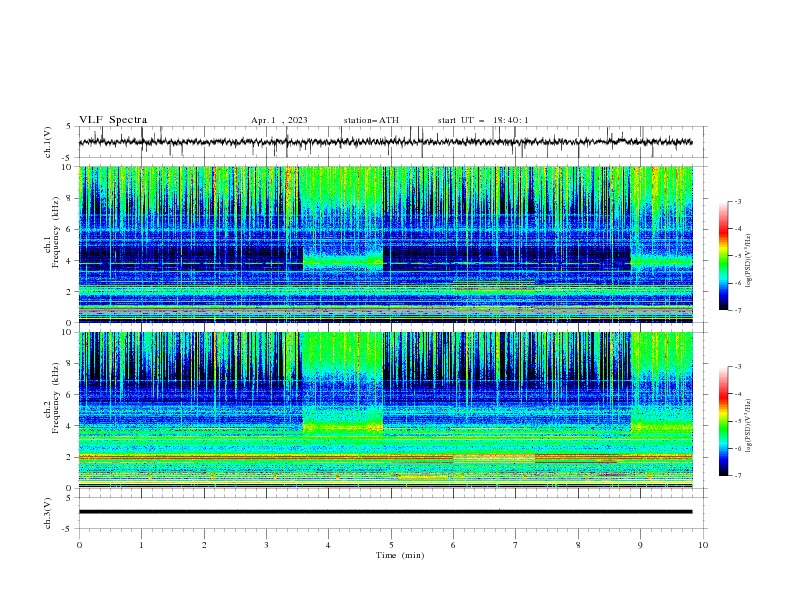Click the ch.1 color bar 'log(PSD)(V²/Hz)' label
Image resolution: width=792 pixels, height=612 pixels.
(x=749, y=260)
